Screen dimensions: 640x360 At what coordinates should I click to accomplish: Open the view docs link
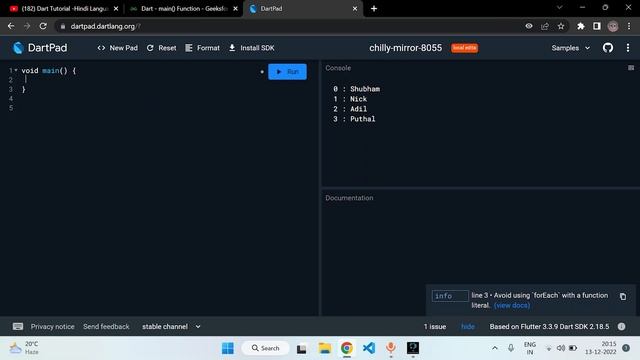coord(512,305)
